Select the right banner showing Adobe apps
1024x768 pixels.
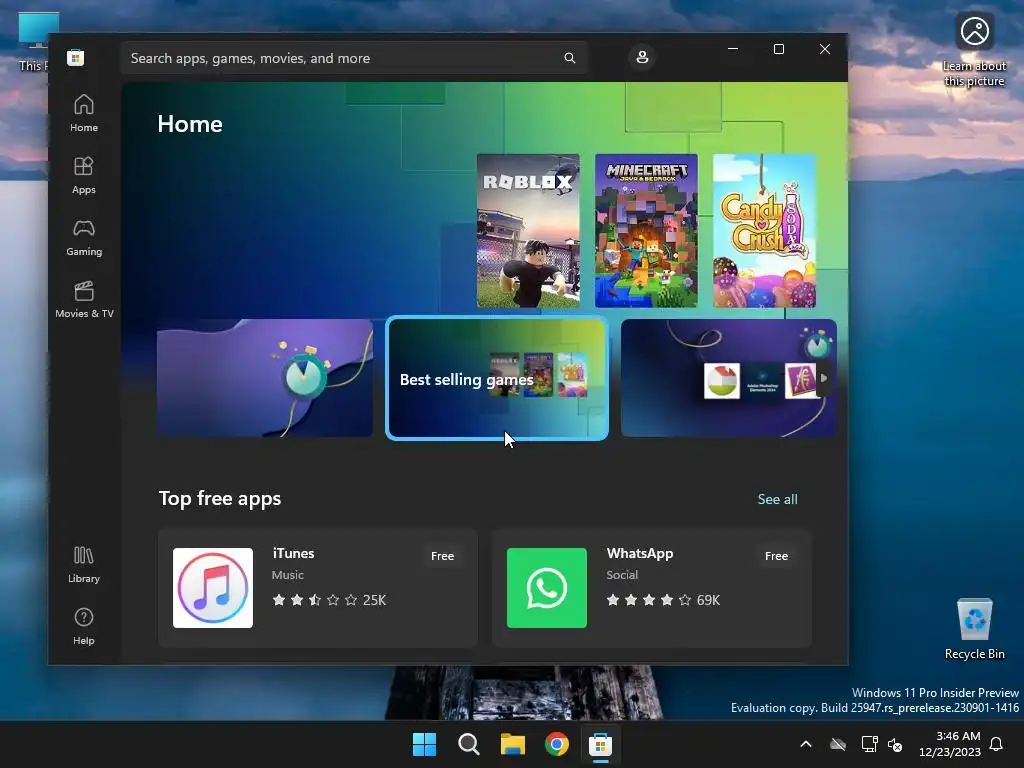[x=728, y=378]
